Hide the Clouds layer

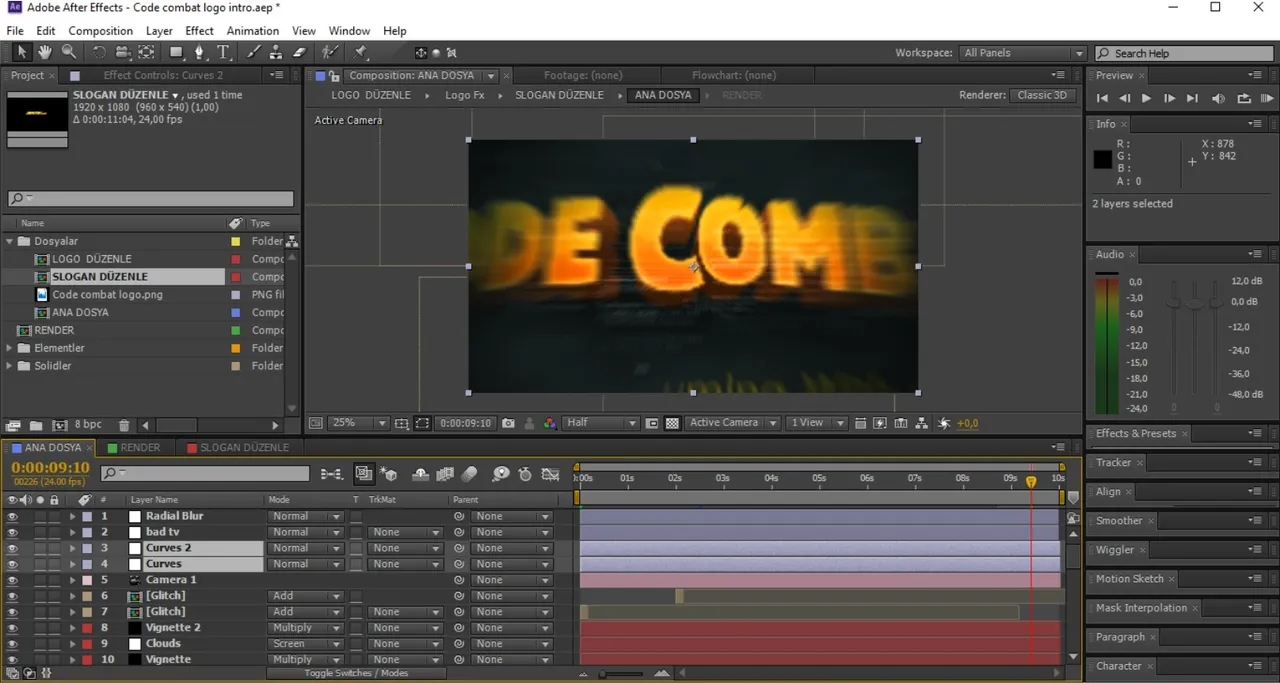point(13,644)
